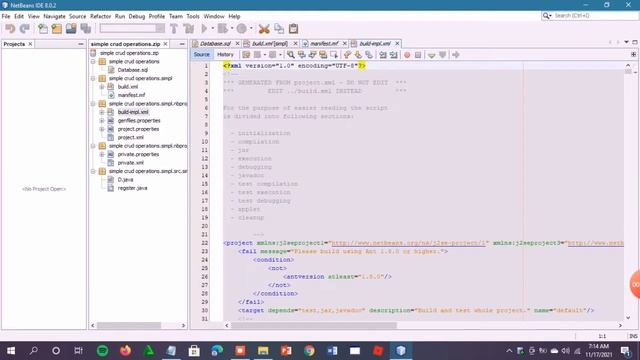Image resolution: width=640 pixels, height=360 pixels.
Task: Click the Find Next Occurrence icon
Action: [x=313, y=55]
